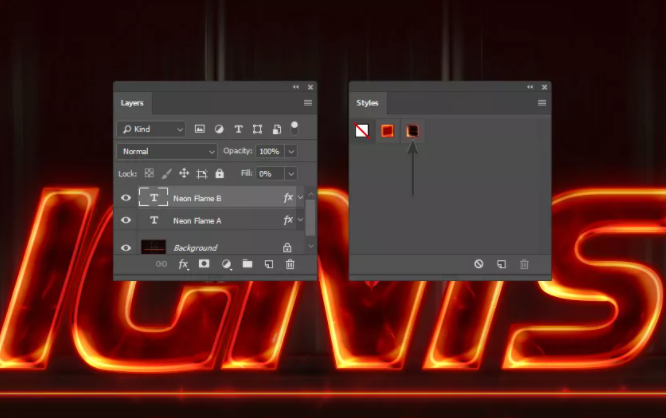Image resolution: width=666 pixels, height=418 pixels.
Task: Layers panel scrollbar up arrow
Action: point(311,194)
